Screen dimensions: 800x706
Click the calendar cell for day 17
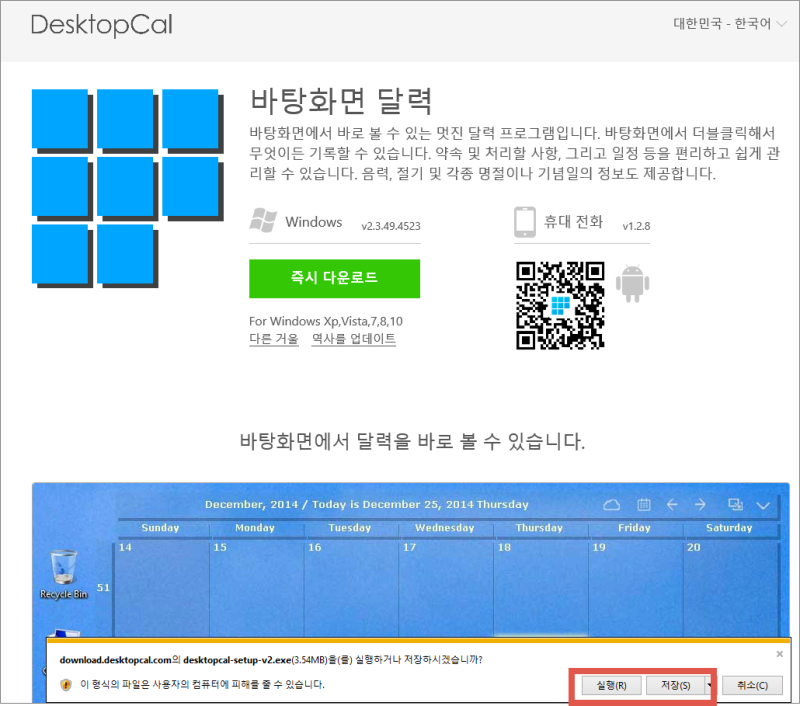pyautogui.click(x=445, y=589)
